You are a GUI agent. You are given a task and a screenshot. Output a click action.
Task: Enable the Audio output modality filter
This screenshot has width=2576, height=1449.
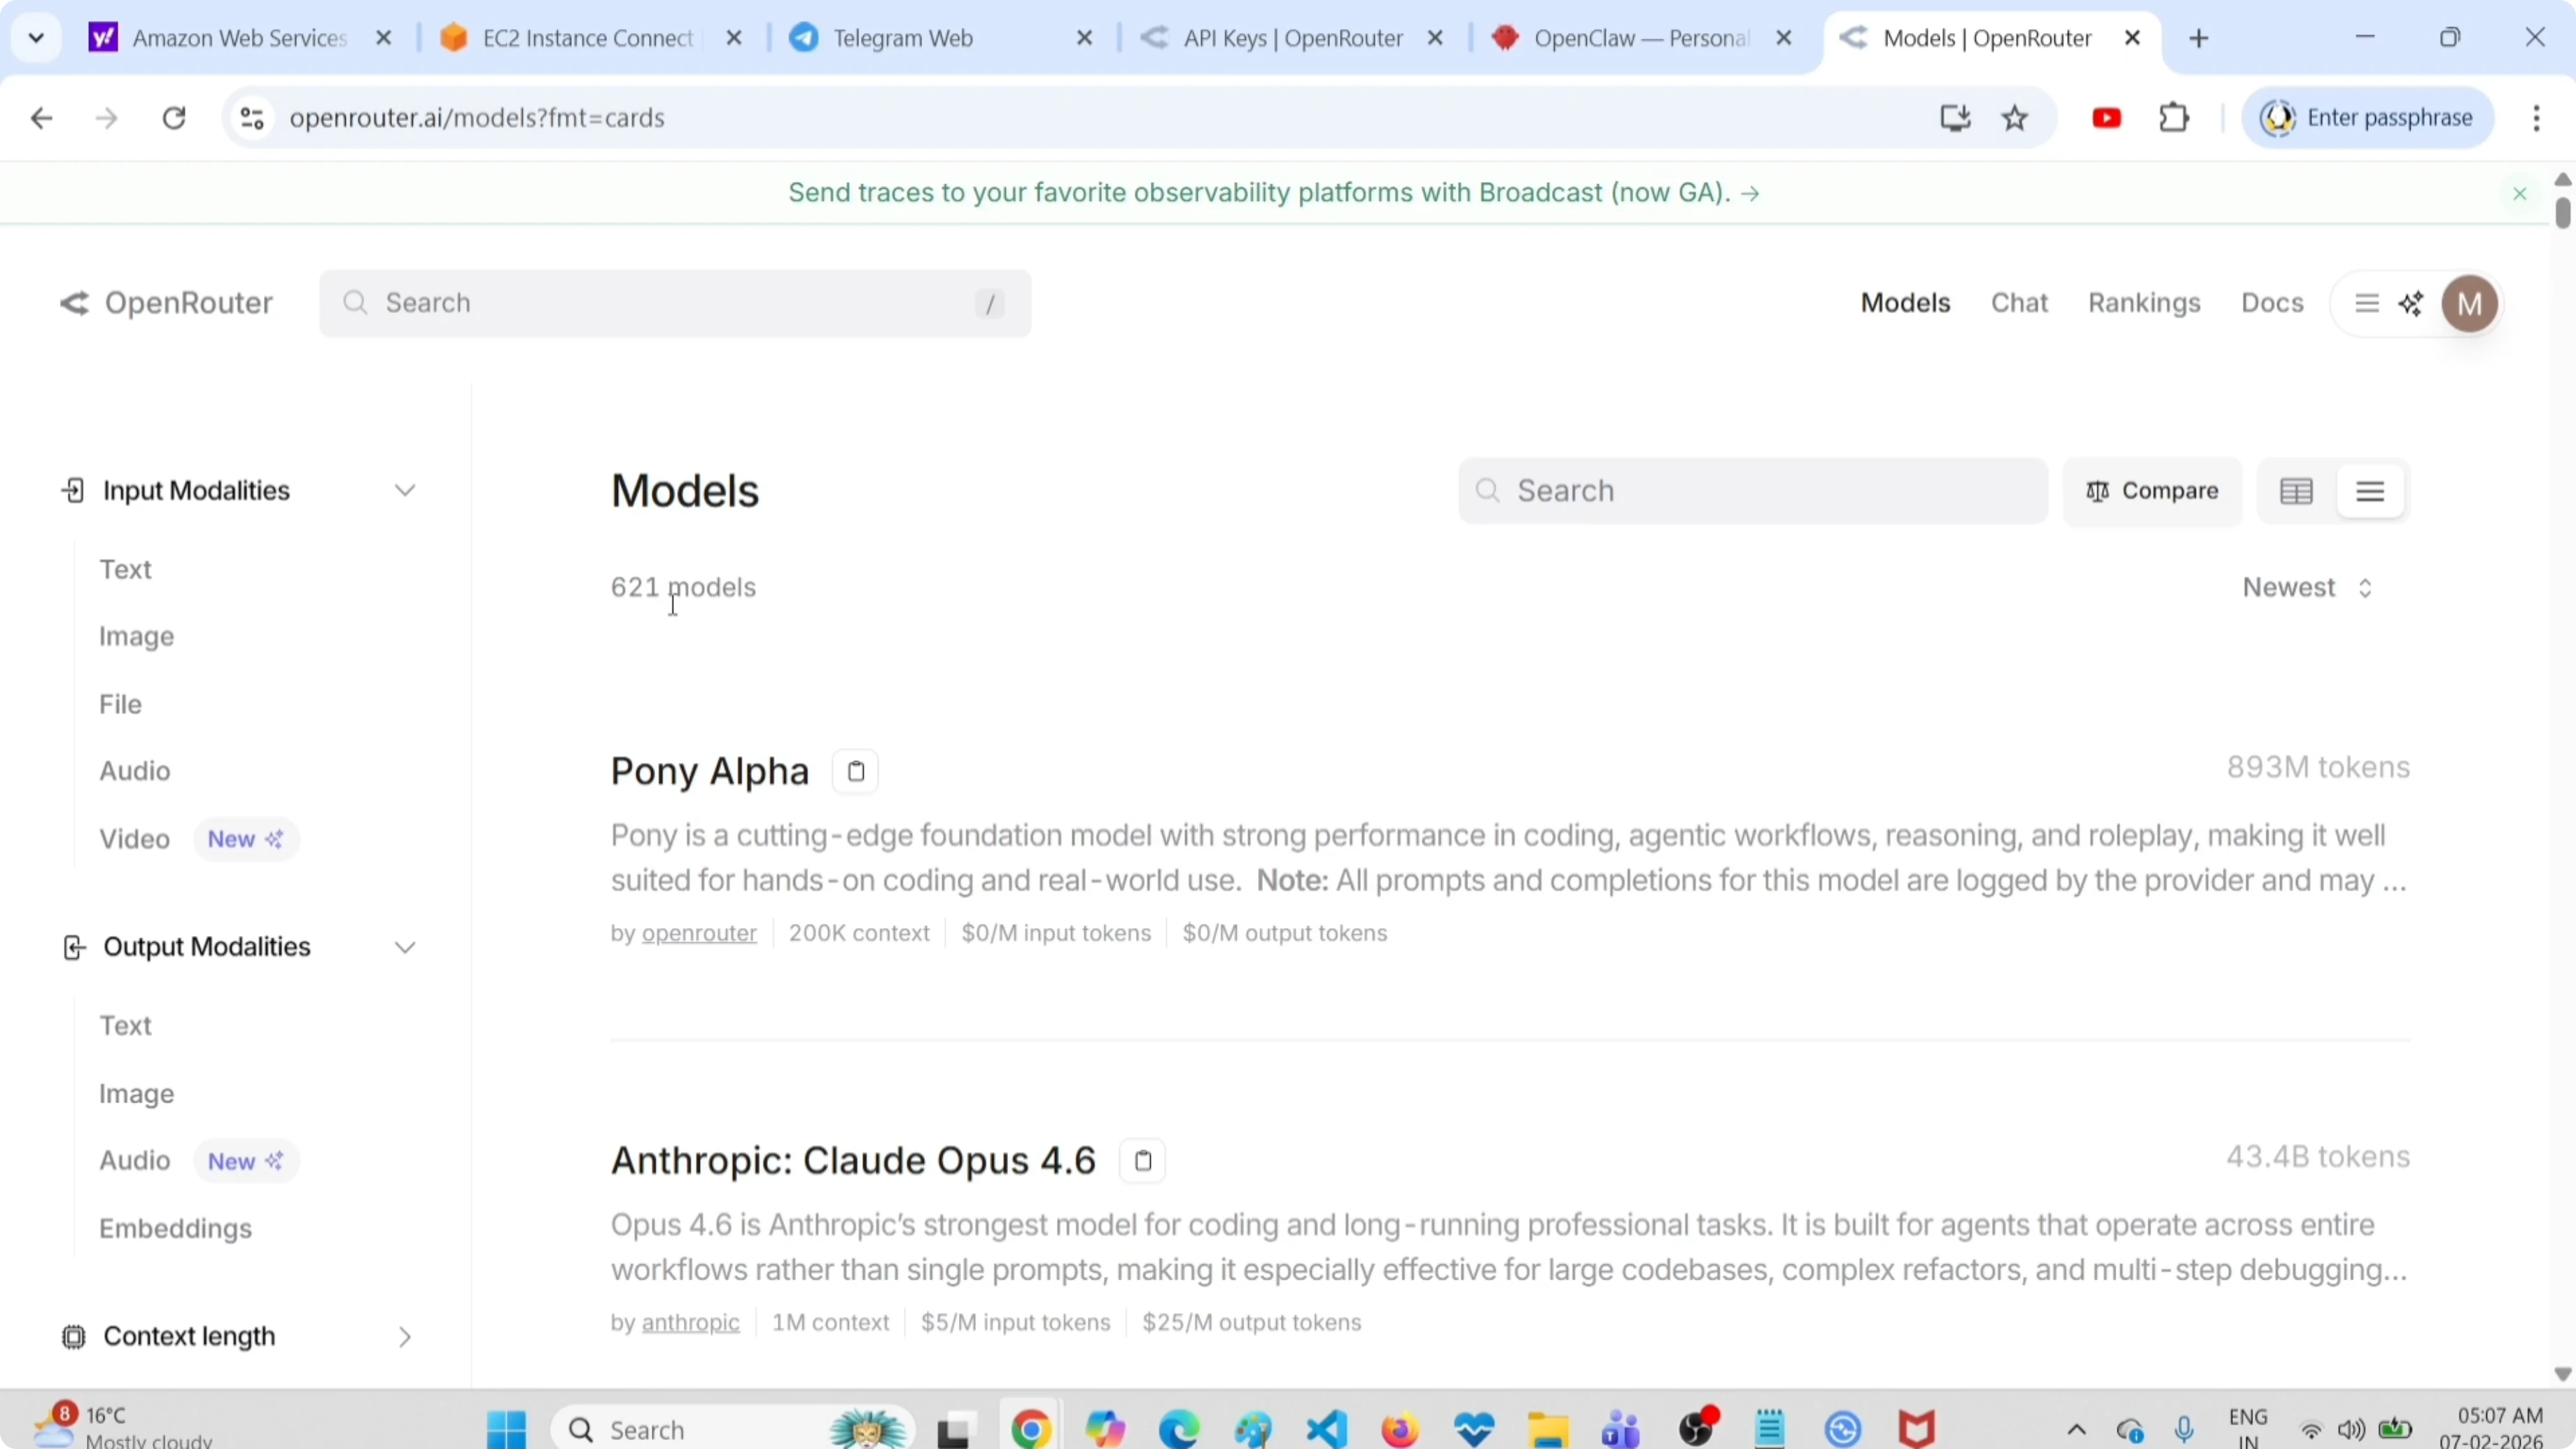(134, 1160)
